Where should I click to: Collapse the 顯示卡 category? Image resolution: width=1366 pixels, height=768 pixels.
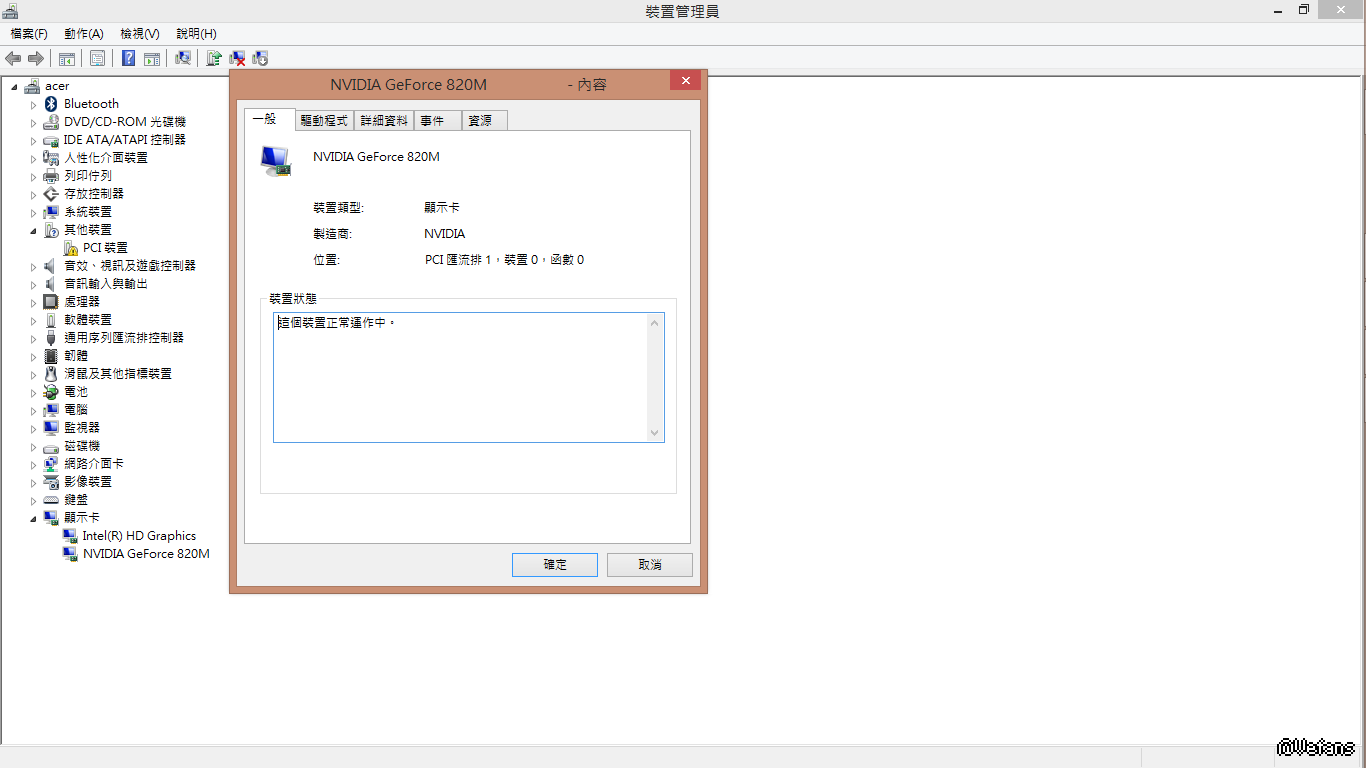(x=33, y=518)
